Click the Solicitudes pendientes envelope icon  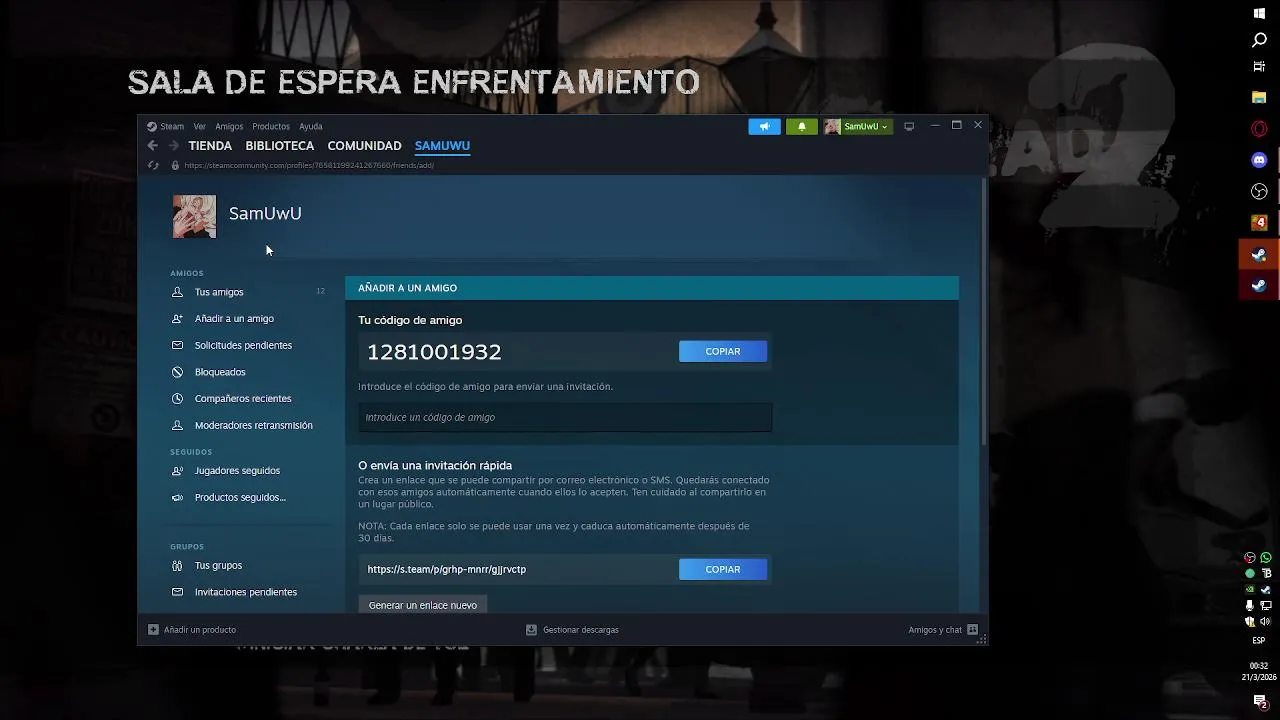click(177, 345)
